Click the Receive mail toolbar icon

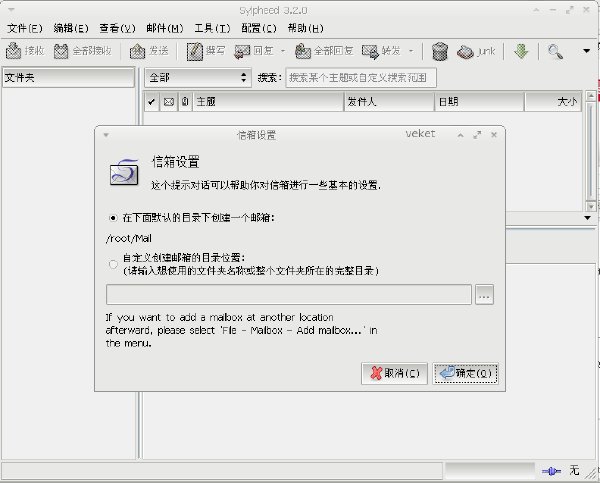tap(14, 51)
